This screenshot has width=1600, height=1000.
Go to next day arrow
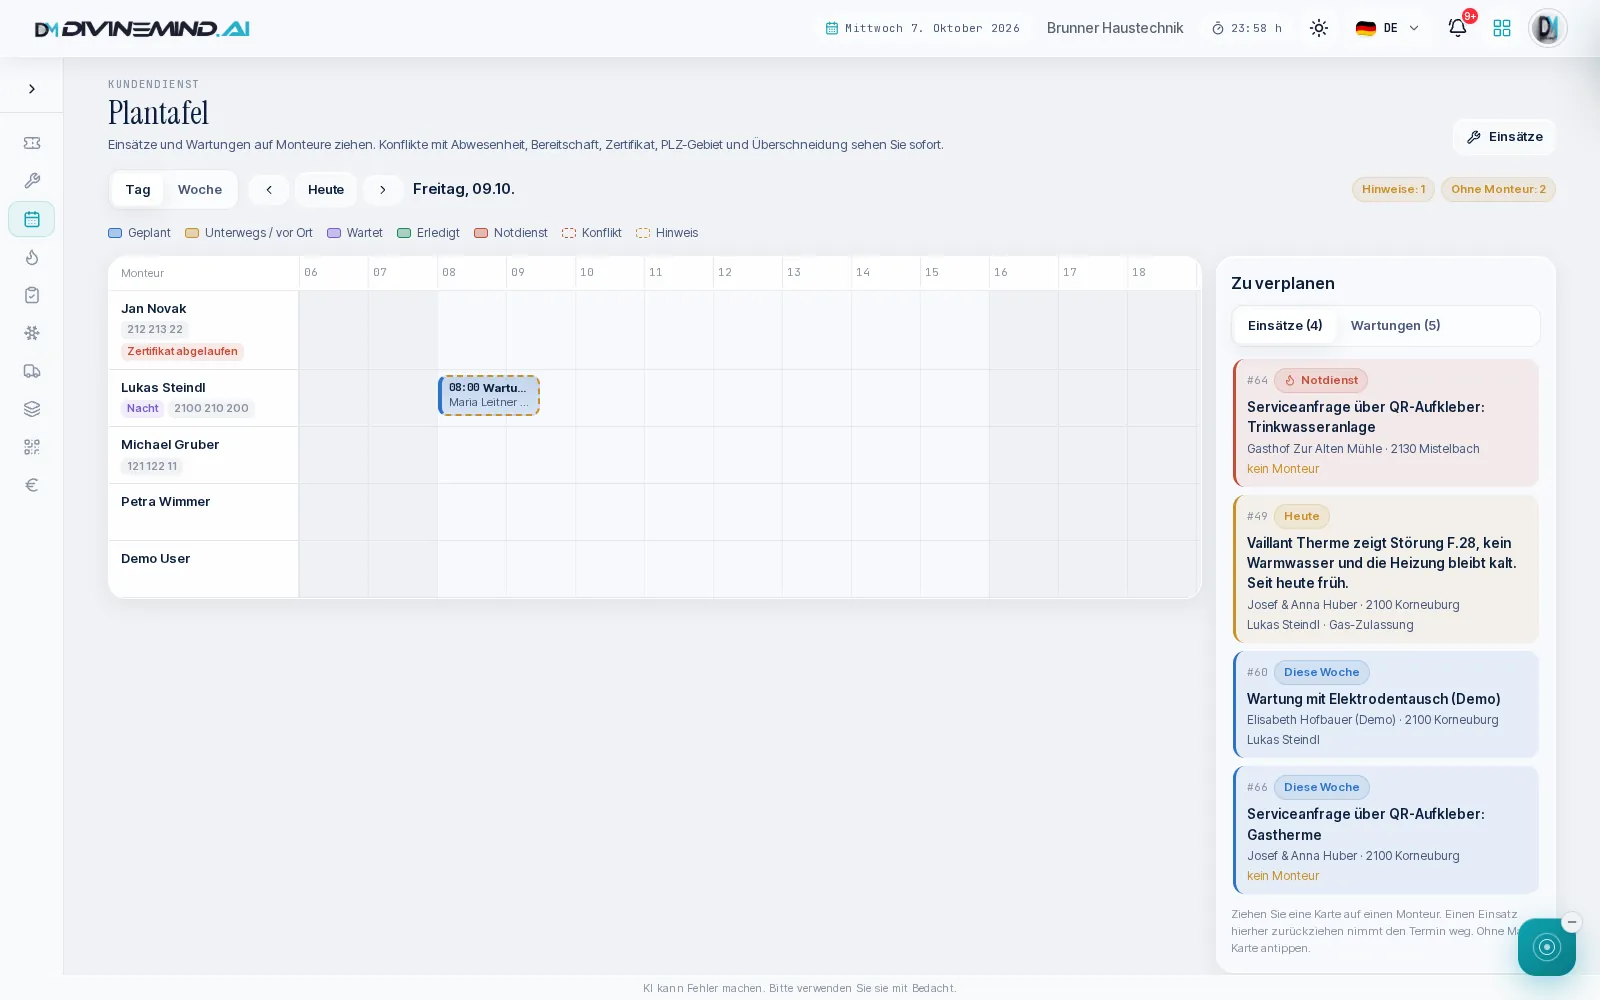(383, 189)
